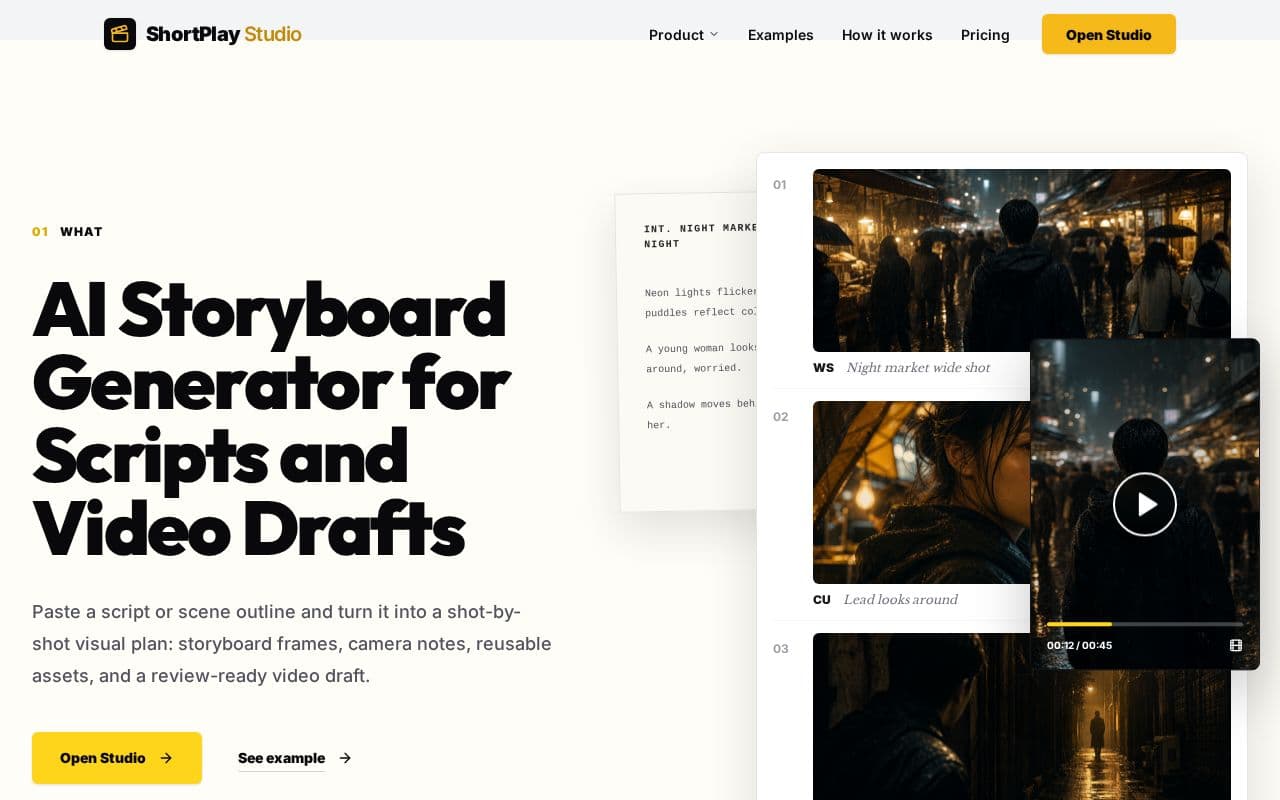Screen dimensions: 1280x800
Task: Expand the Product menu chevron
Action: click(x=714, y=34)
